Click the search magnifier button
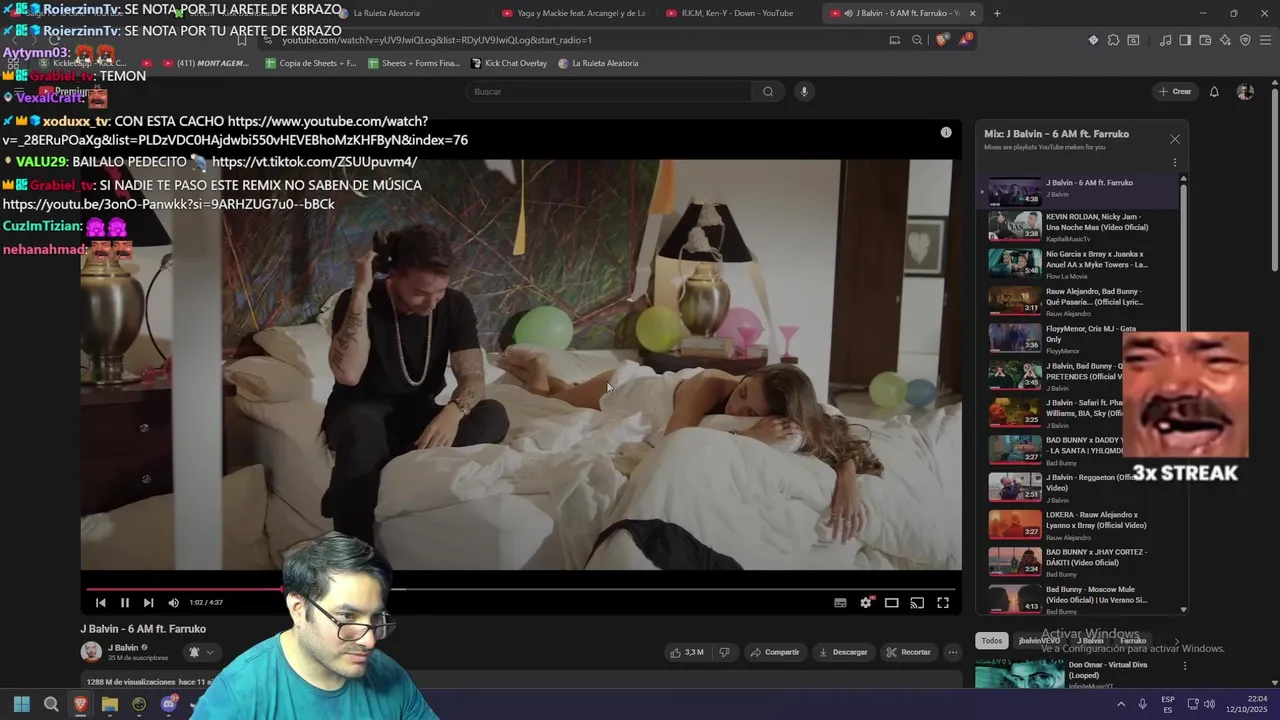Viewport: 1280px width, 720px height. click(x=768, y=91)
